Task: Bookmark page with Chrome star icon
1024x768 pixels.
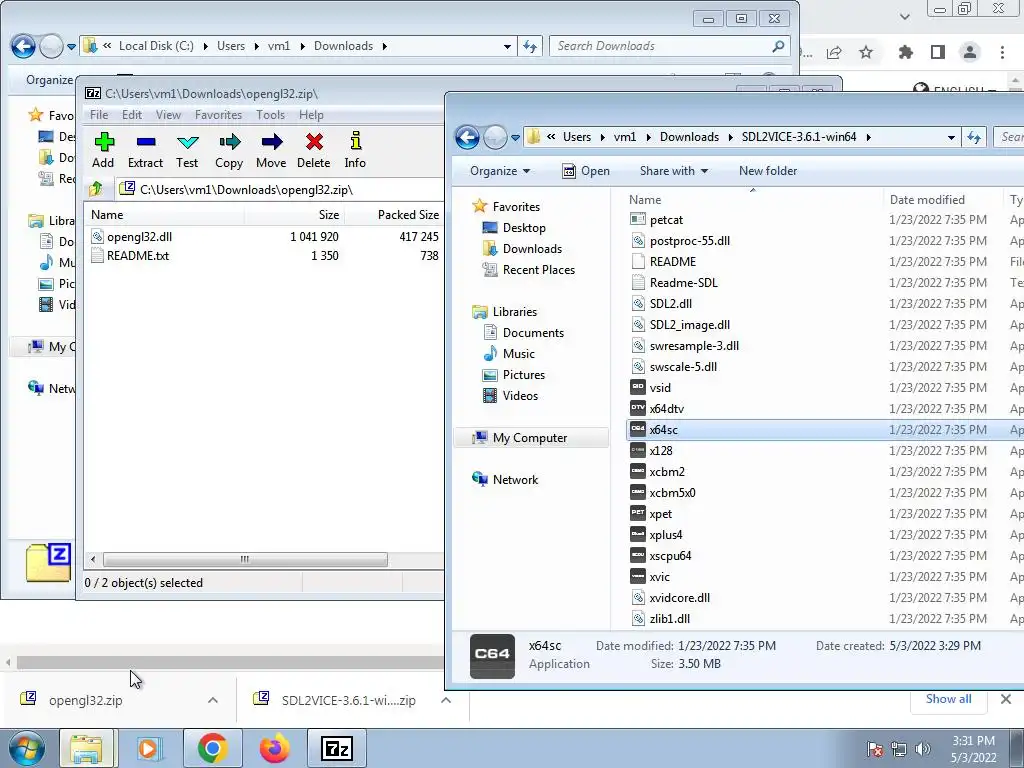Action: point(866,52)
